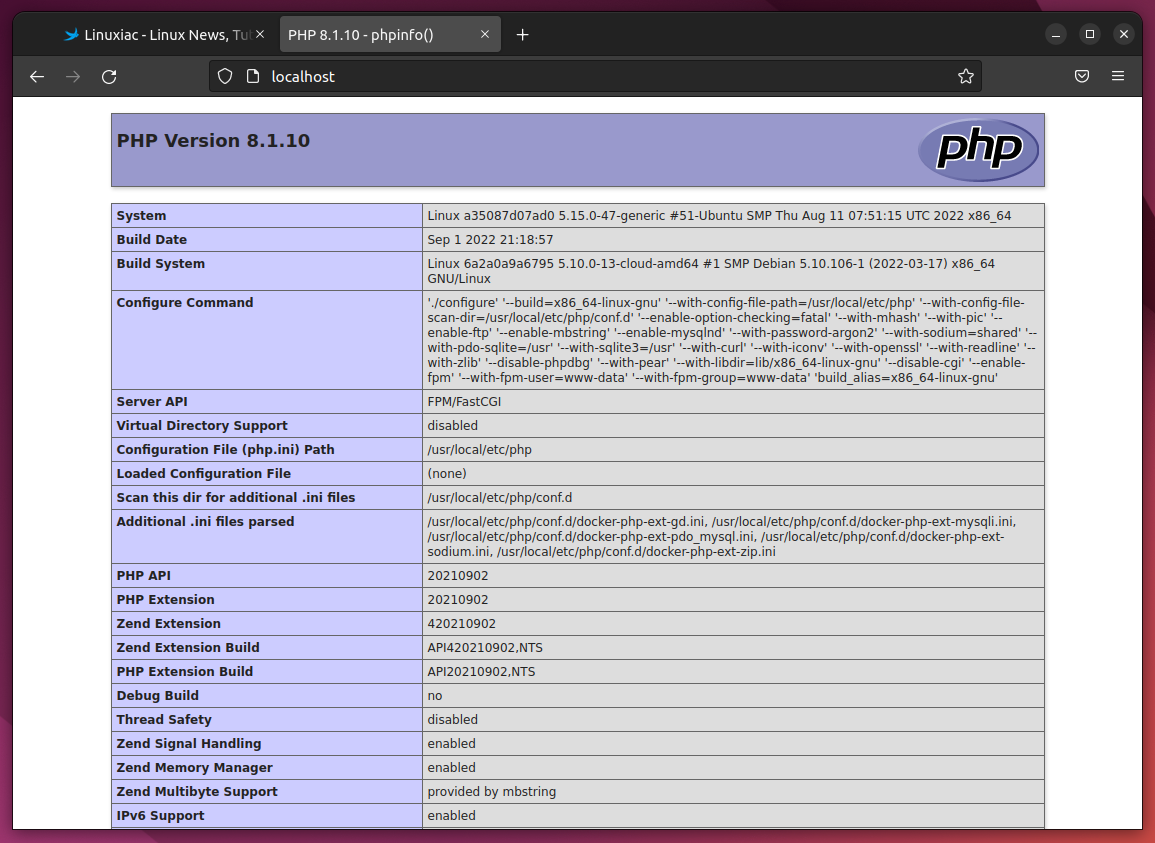Click the PHP Extension label
The image size is (1155, 843).
point(166,600)
